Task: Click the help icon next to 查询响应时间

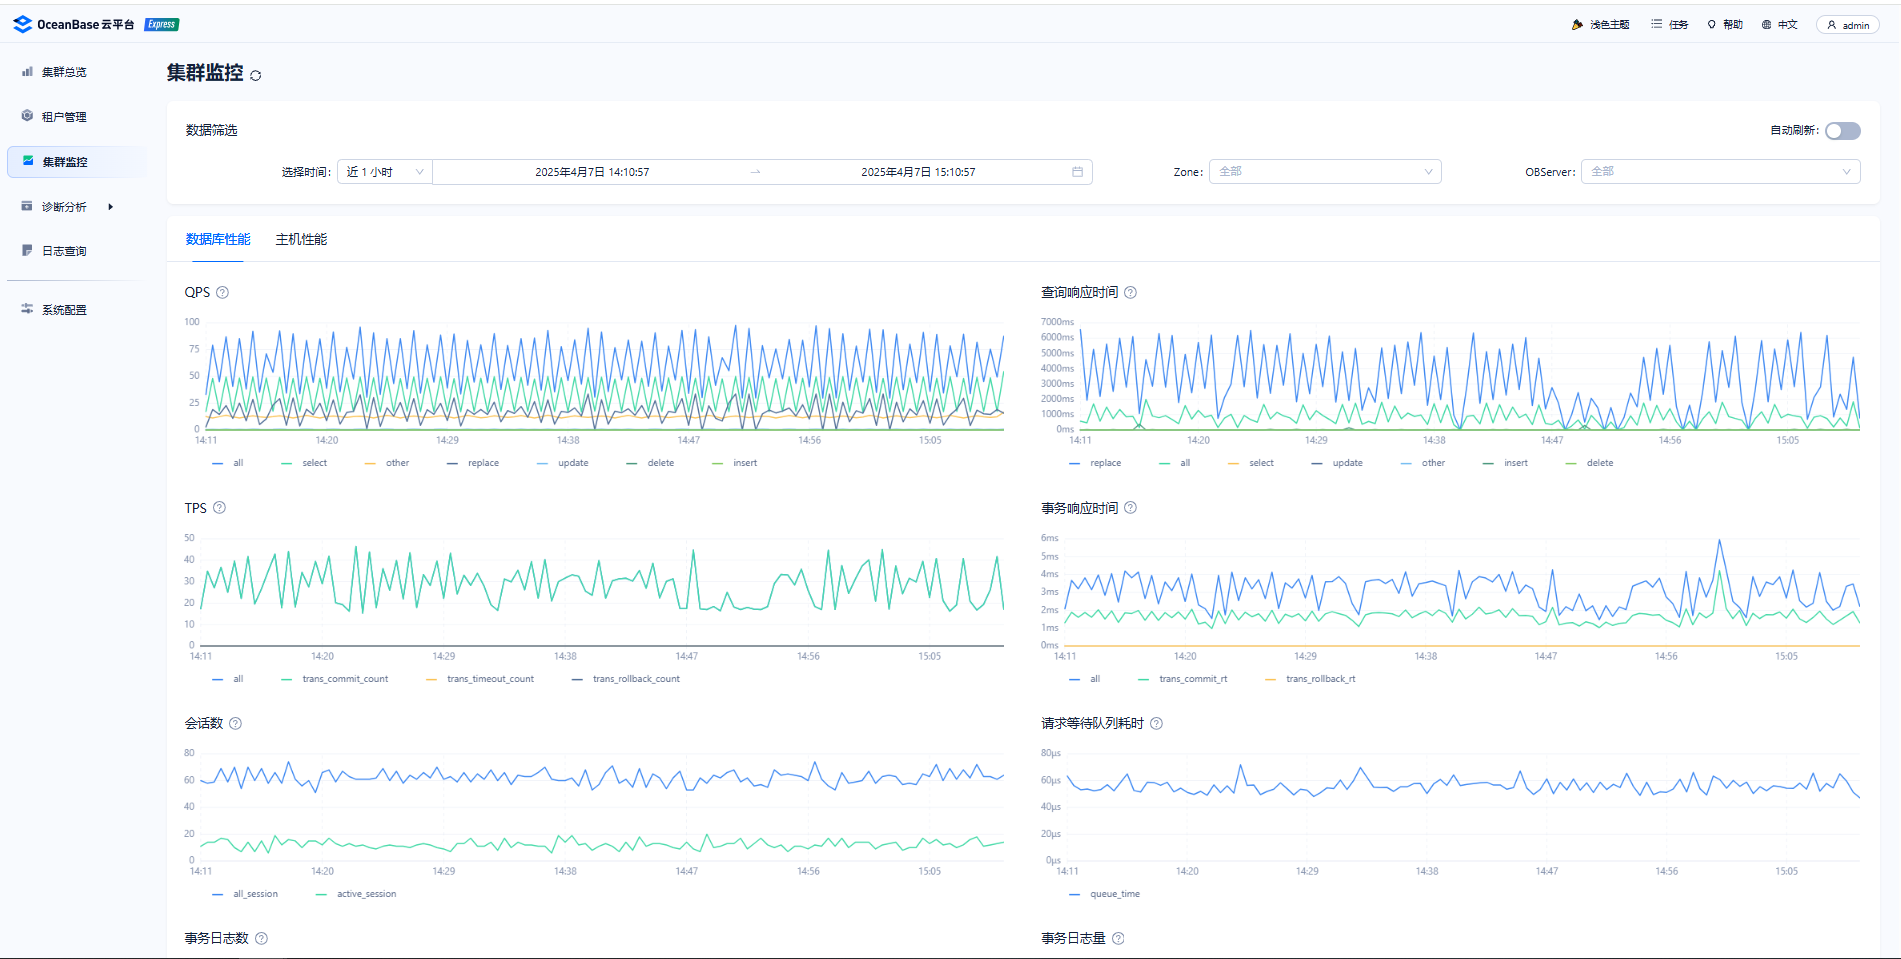Action: [1131, 293]
